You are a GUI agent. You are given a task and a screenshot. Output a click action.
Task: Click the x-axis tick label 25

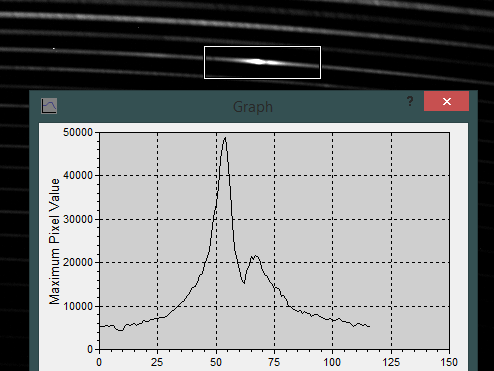pyautogui.click(x=157, y=362)
